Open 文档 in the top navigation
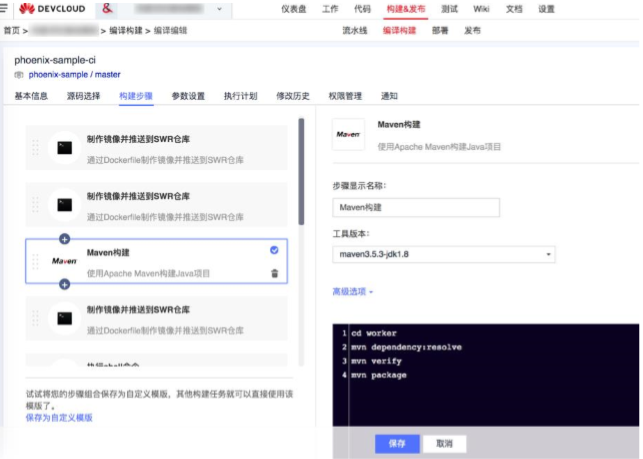Viewport: 643px width, 459px height. point(514,9)
